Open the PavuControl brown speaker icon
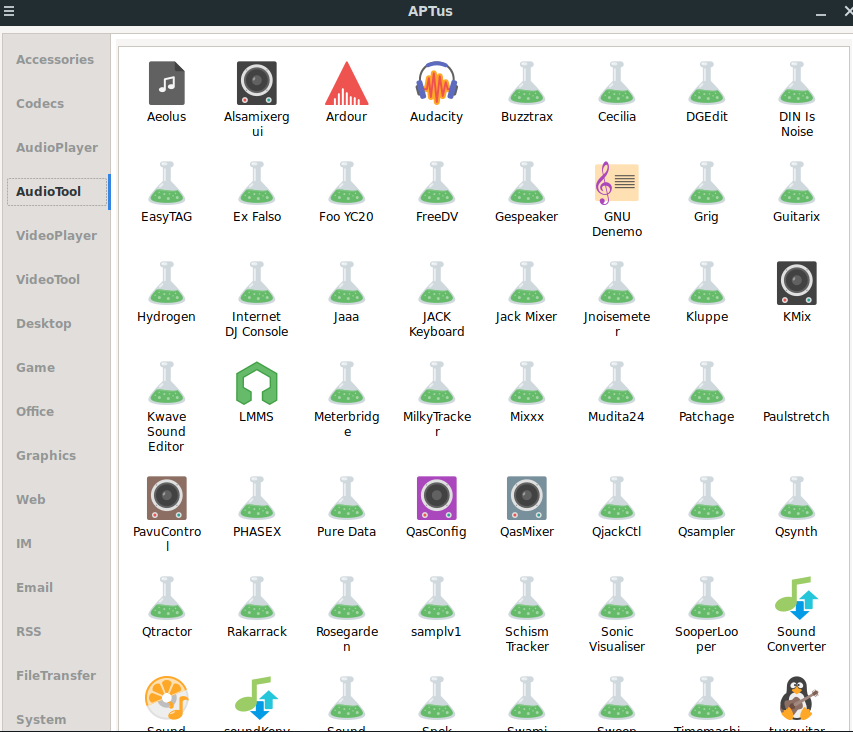This screenshot has width=853, height=732. [166, 498]
